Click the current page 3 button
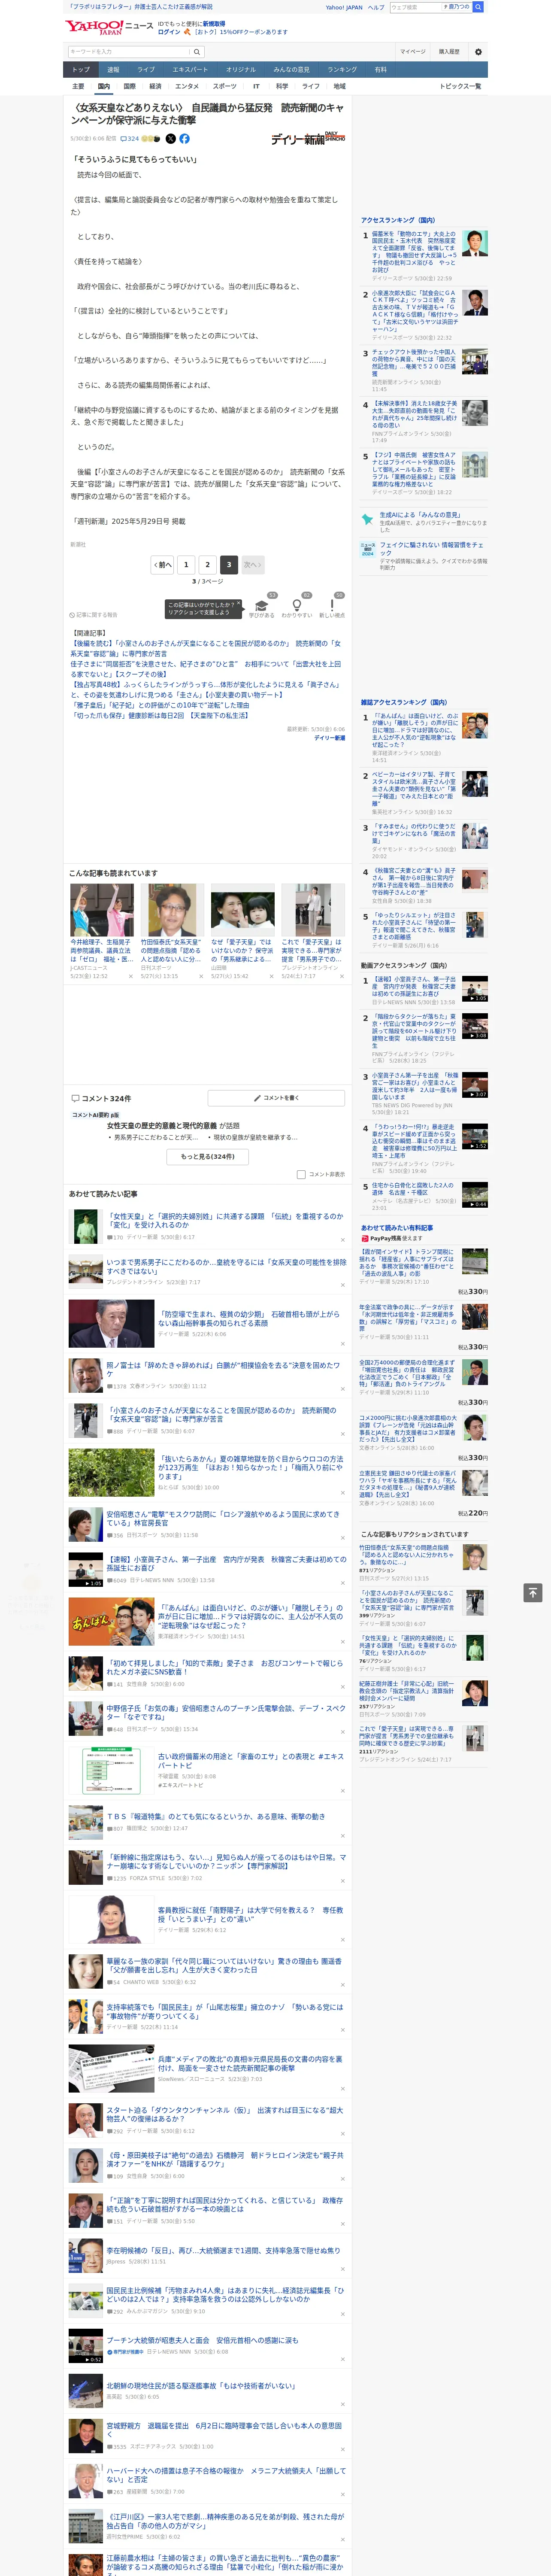 tap(229, 565)
